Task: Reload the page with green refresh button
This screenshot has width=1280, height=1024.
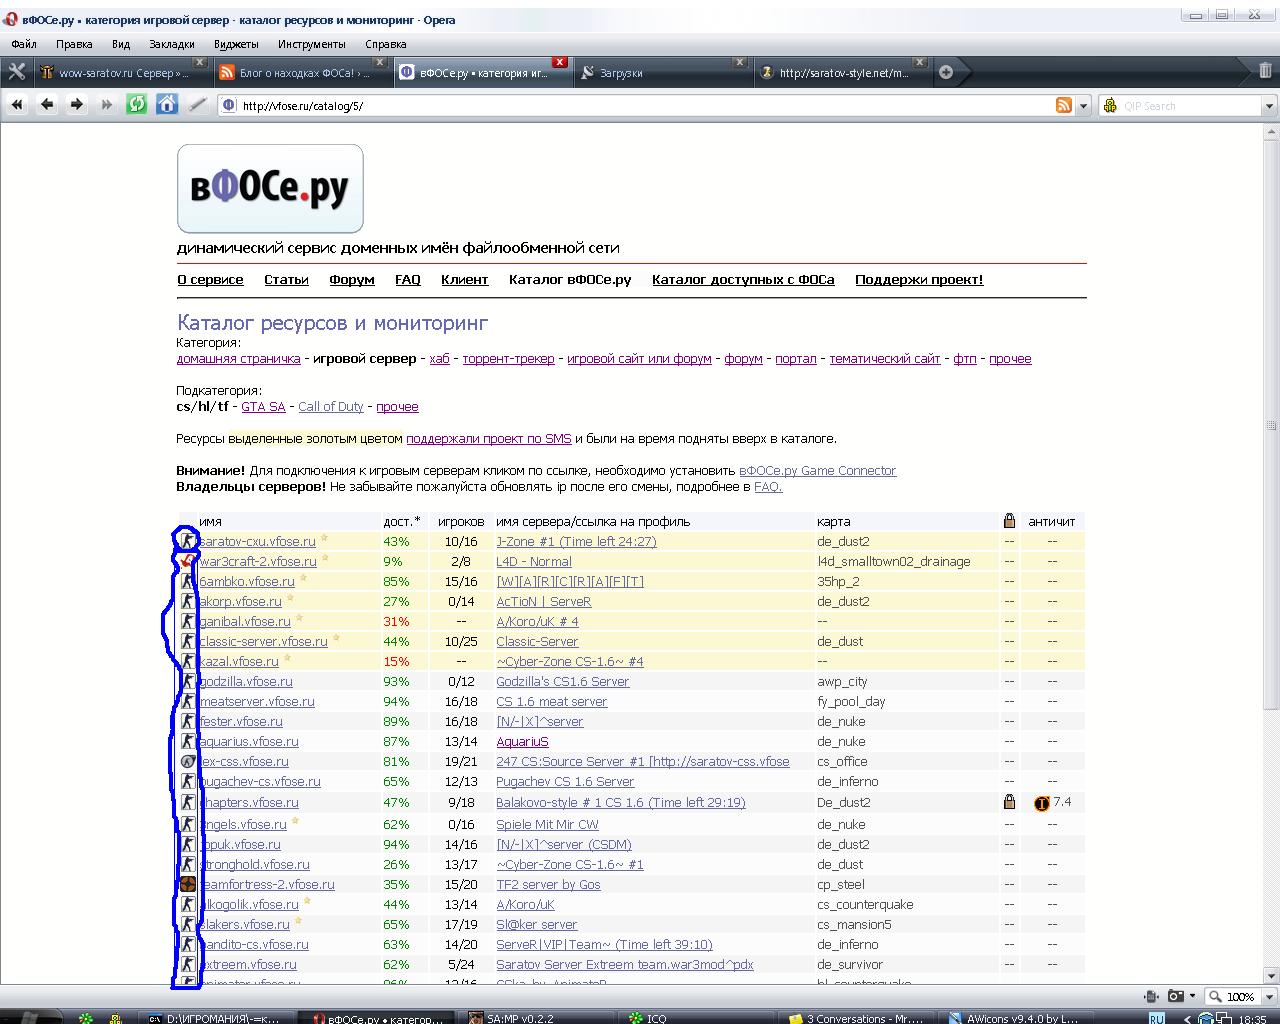Action: tap(136, 105)
